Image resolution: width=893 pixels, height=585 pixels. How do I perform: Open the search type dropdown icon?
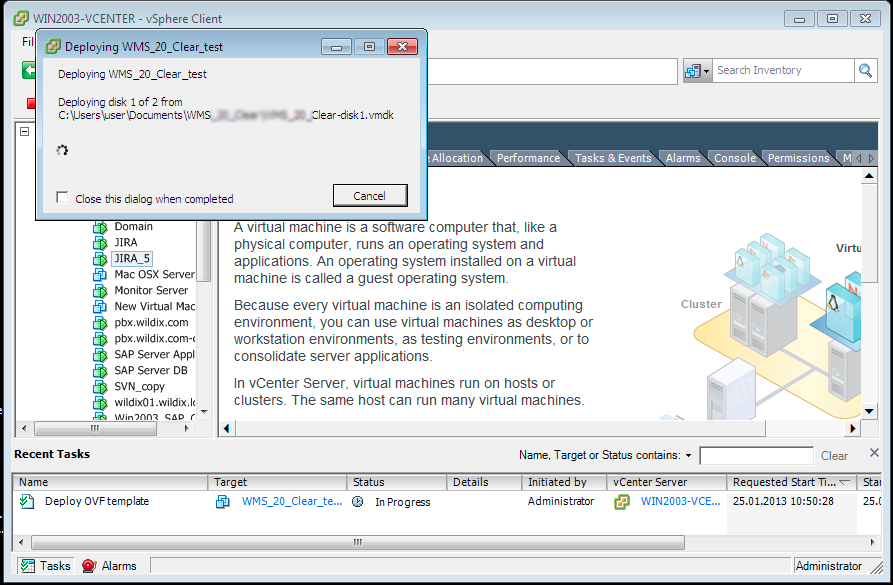point(697,71)
